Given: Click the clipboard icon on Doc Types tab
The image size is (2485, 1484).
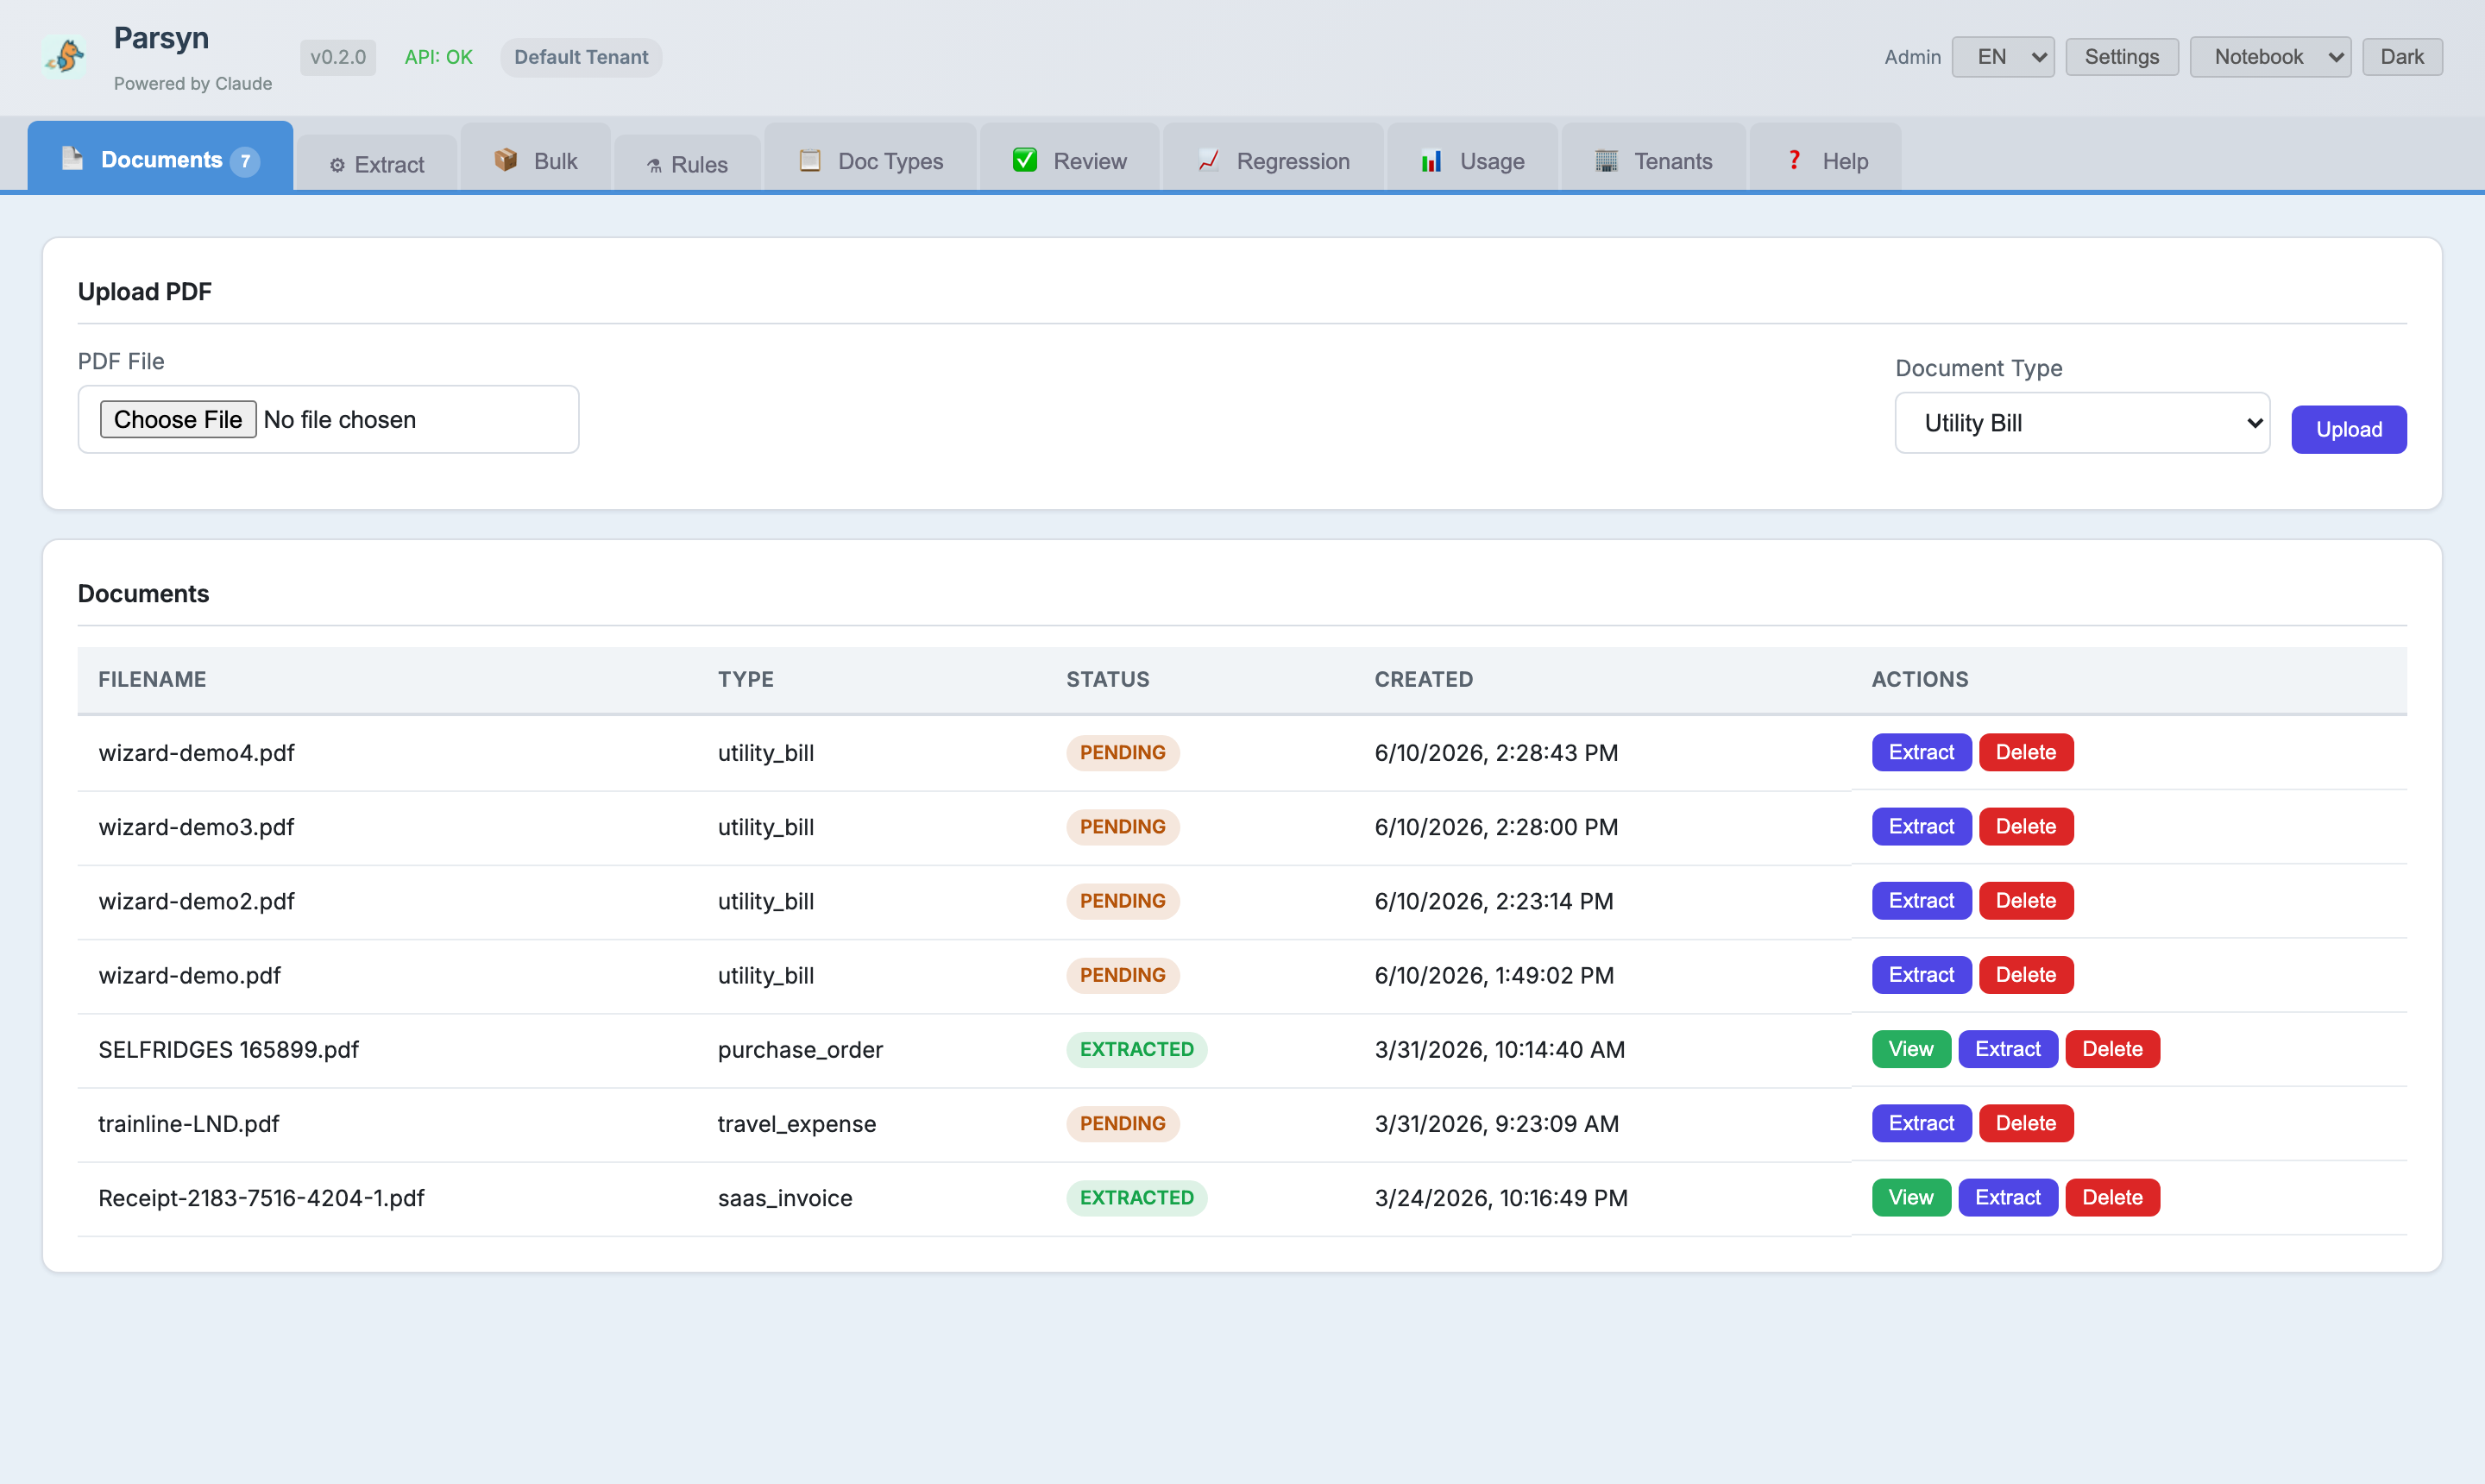Looking at the screenshot, I should coord(809,160).
